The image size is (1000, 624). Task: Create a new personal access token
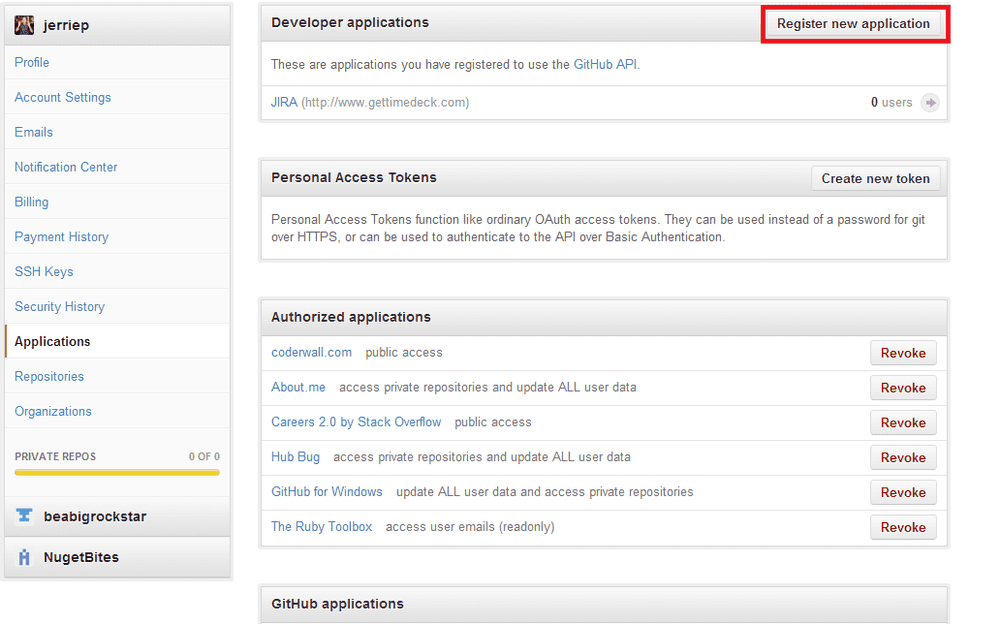click(875, 179)
